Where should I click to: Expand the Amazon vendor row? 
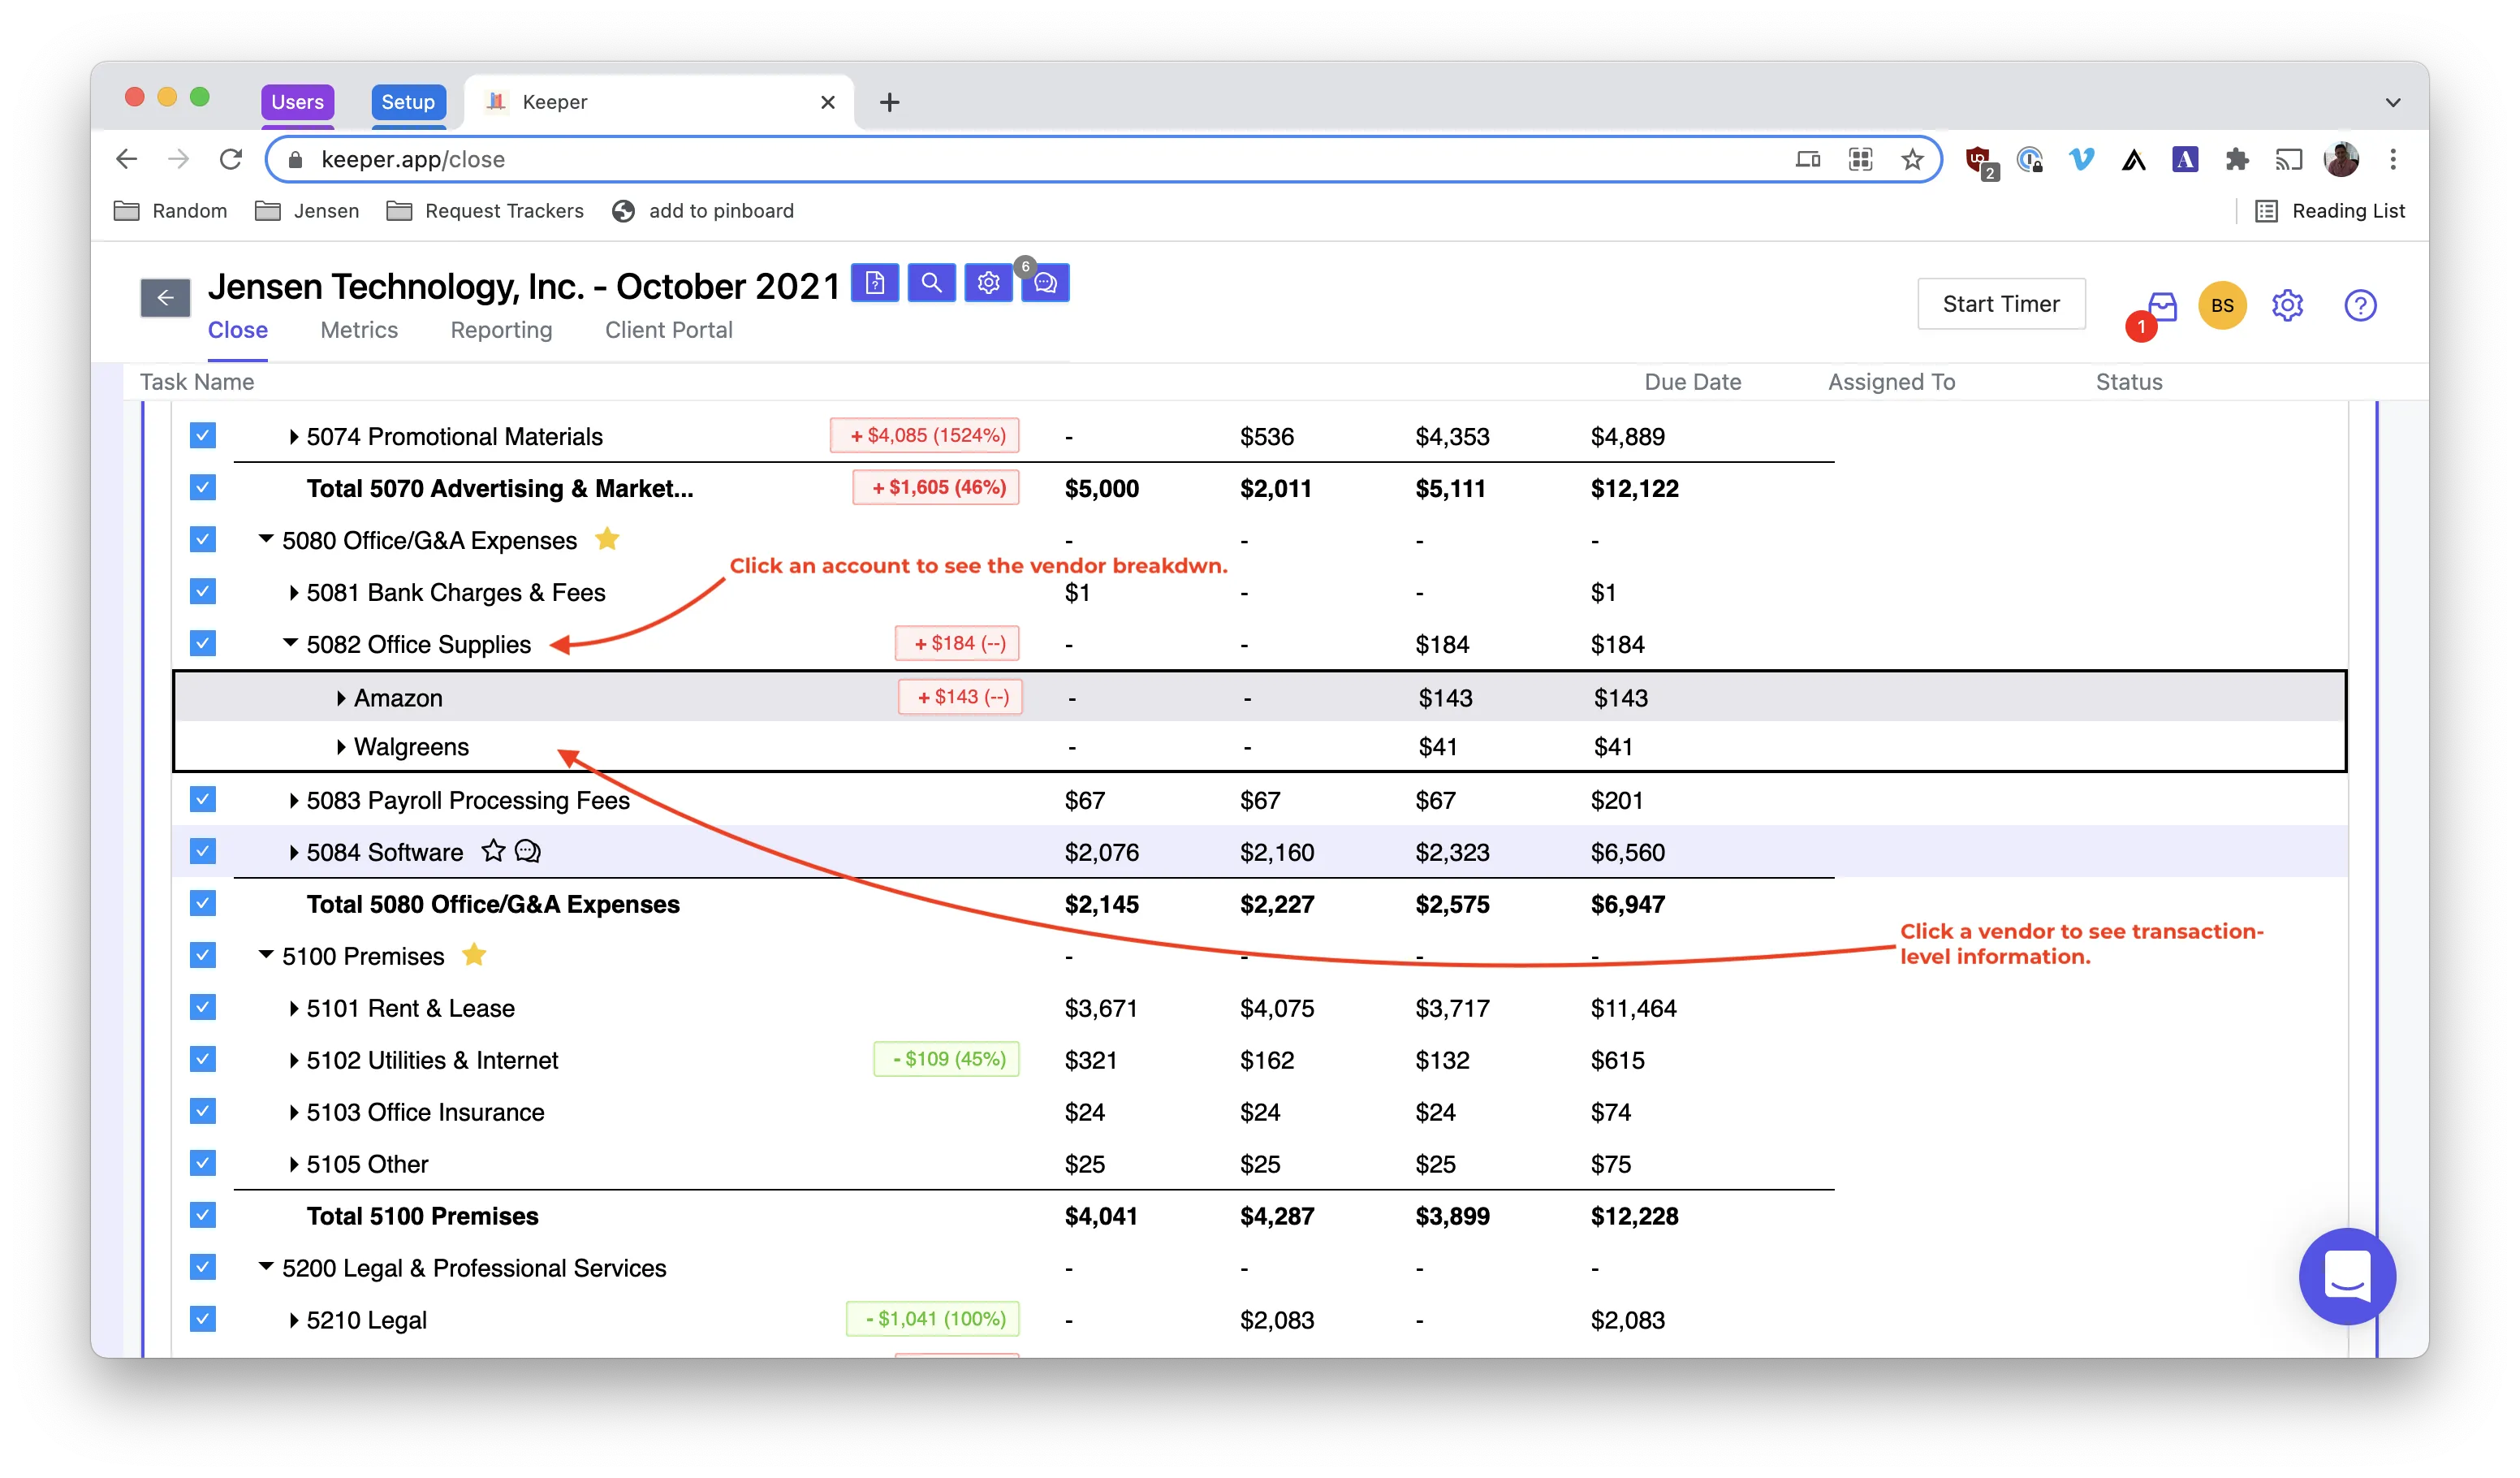[341, 698]
